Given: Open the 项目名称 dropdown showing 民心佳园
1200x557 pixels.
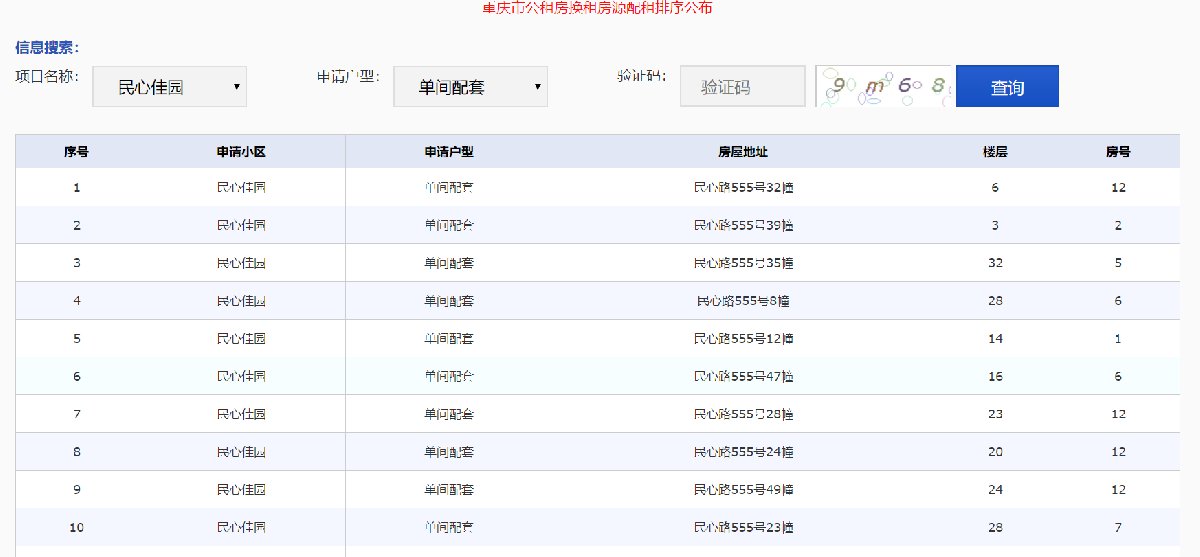Looking at the screenshot, I should coord(169,87).
